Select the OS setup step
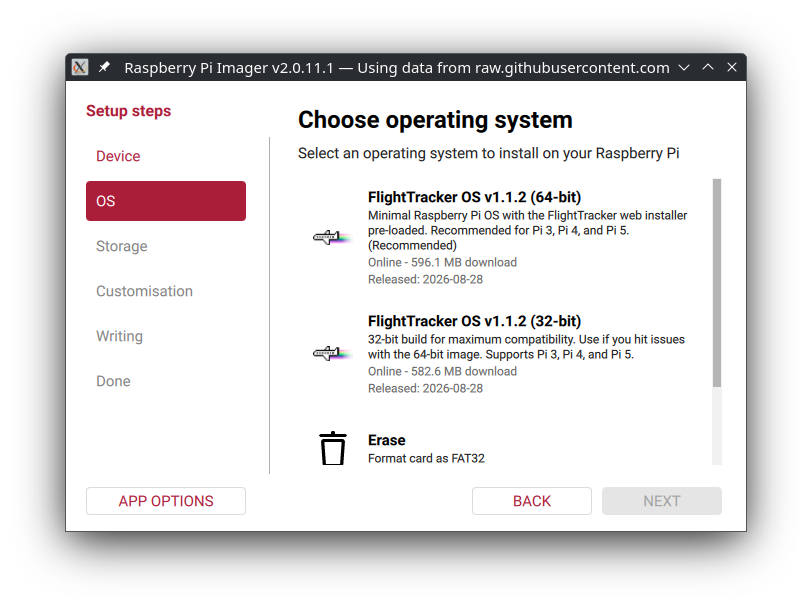The width and height of the screenshot is (812, 609). point(166,201)
